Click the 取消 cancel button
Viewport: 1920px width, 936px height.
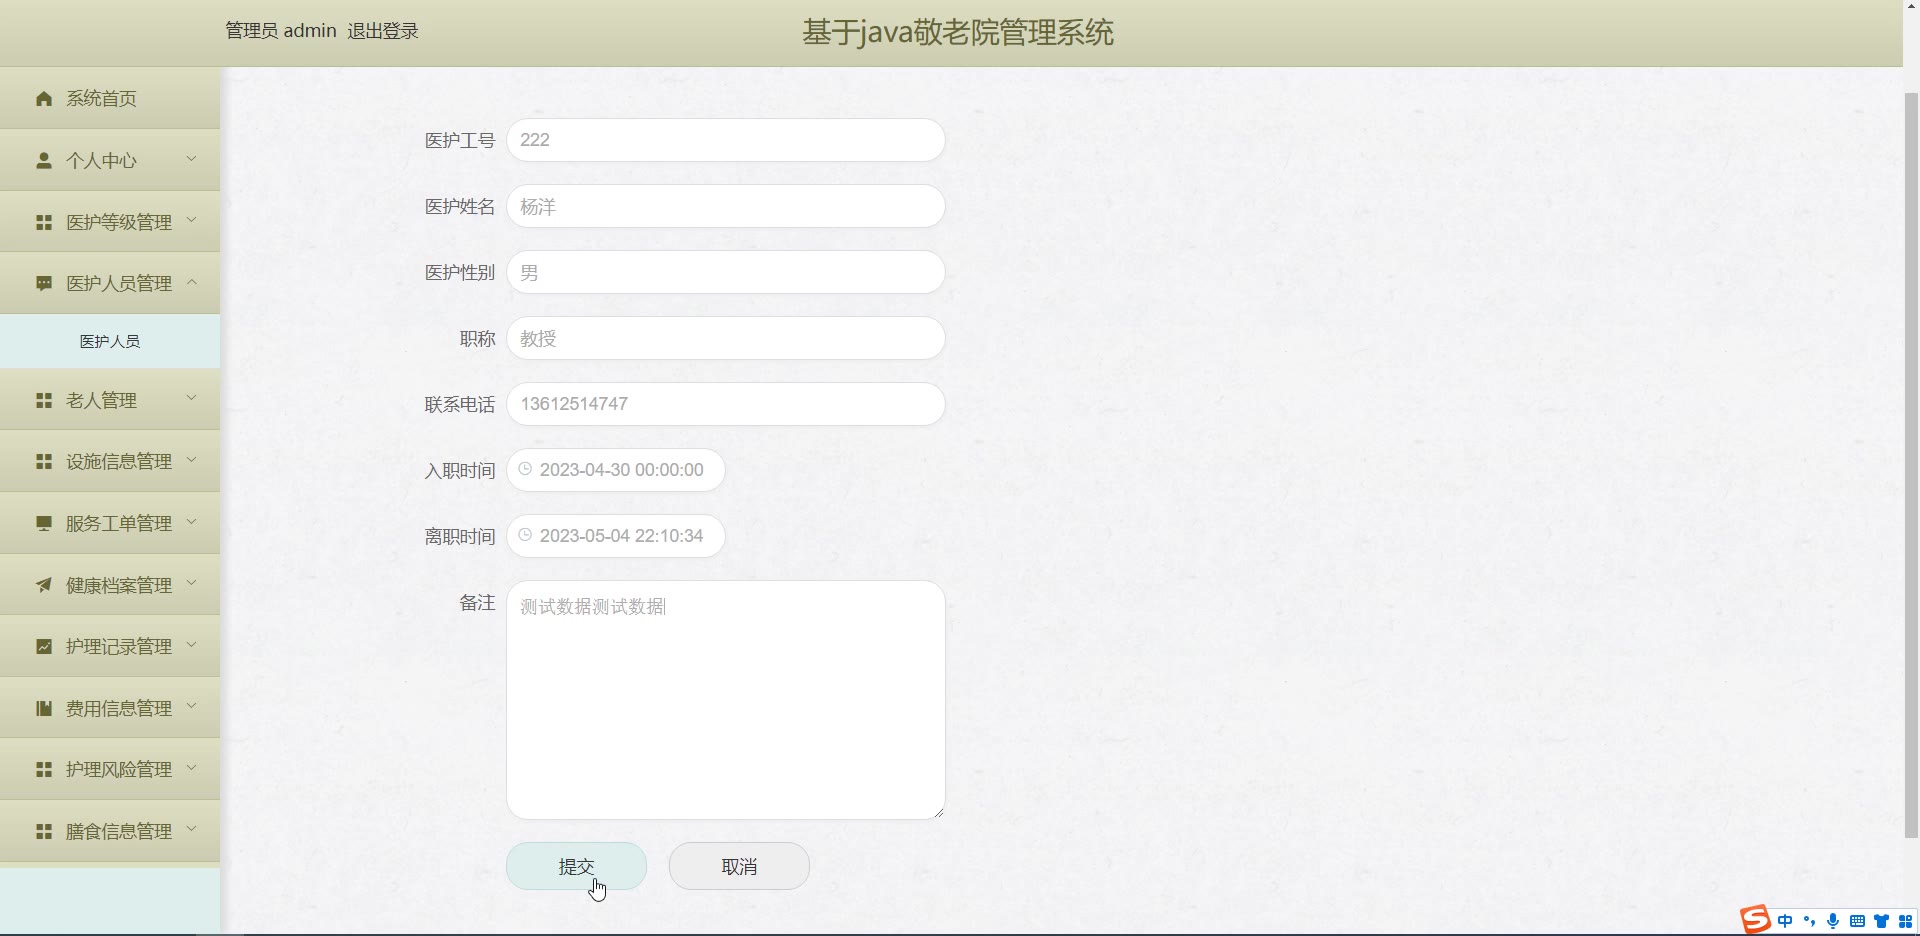point(739,866)
